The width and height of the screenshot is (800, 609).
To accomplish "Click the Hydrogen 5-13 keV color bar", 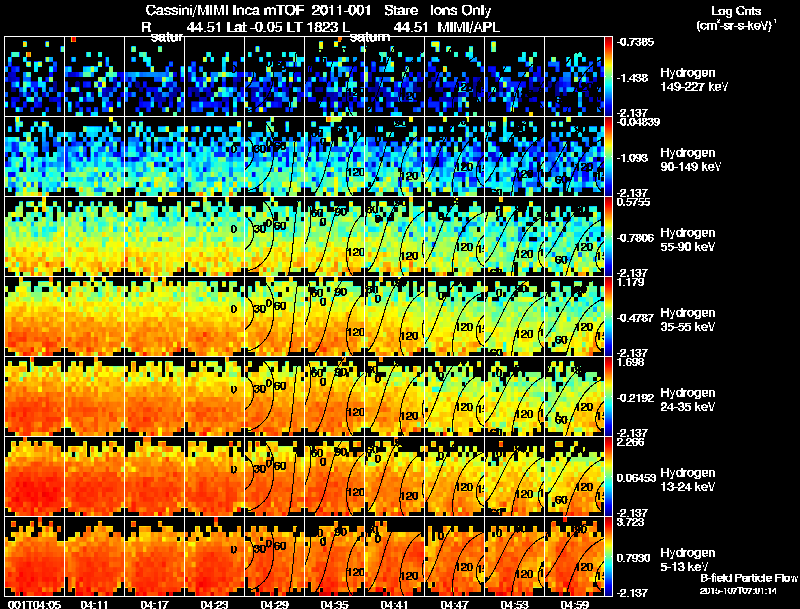I will (x=608, y=556).
